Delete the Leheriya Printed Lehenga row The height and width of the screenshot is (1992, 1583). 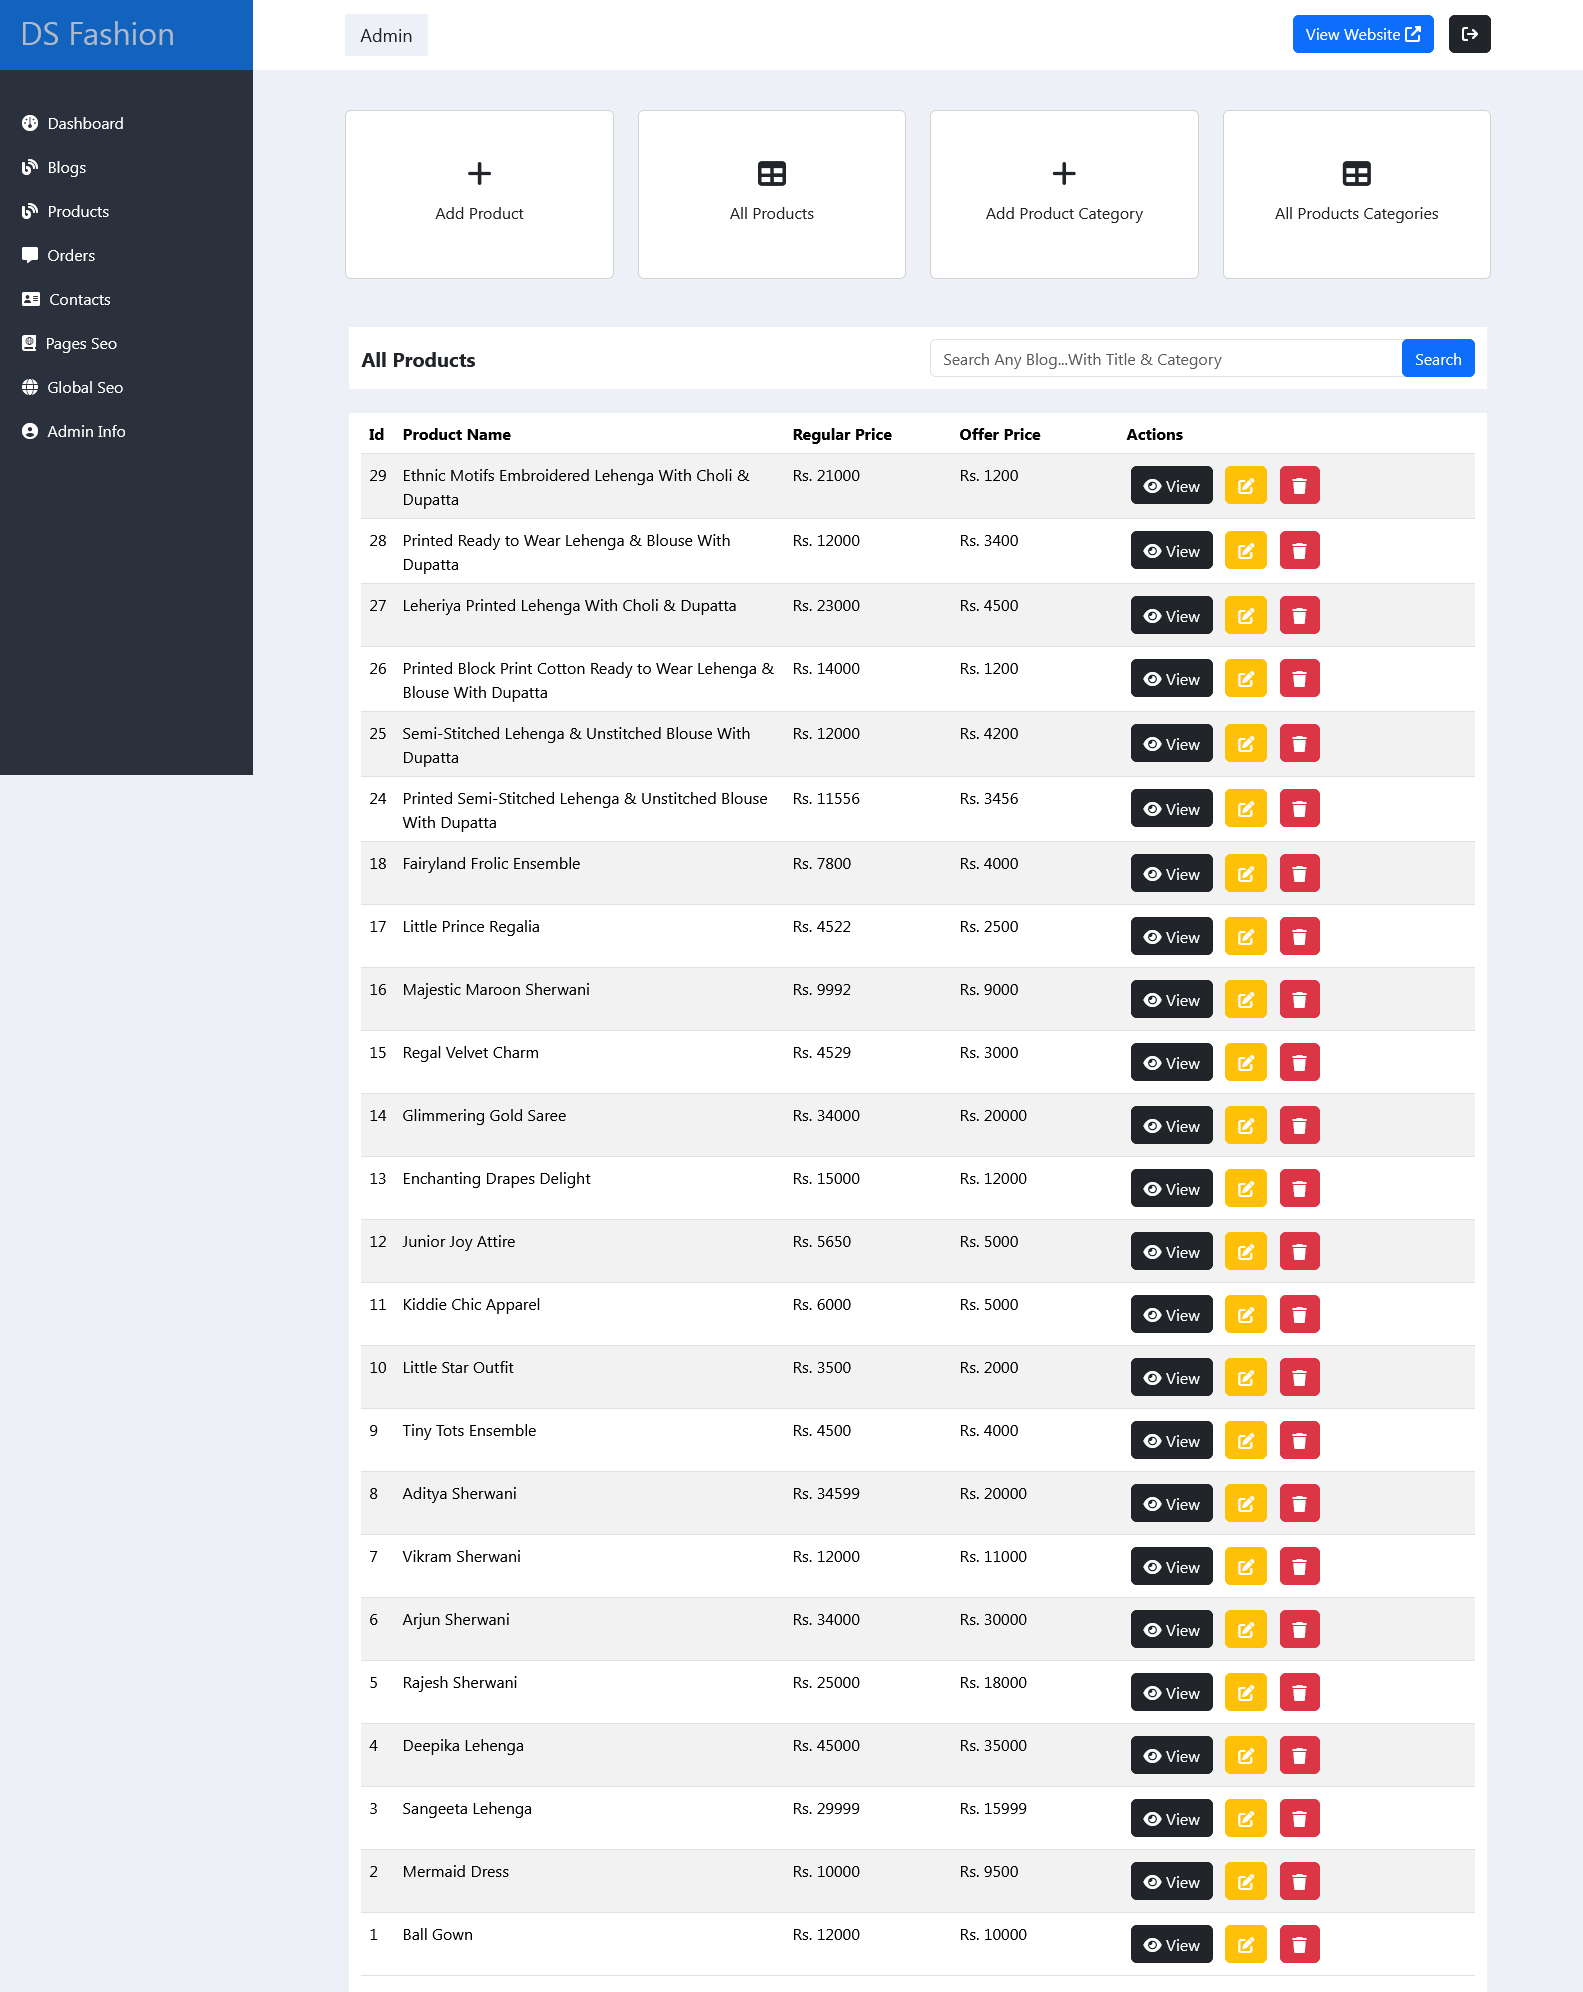(x=1299, y=615)
